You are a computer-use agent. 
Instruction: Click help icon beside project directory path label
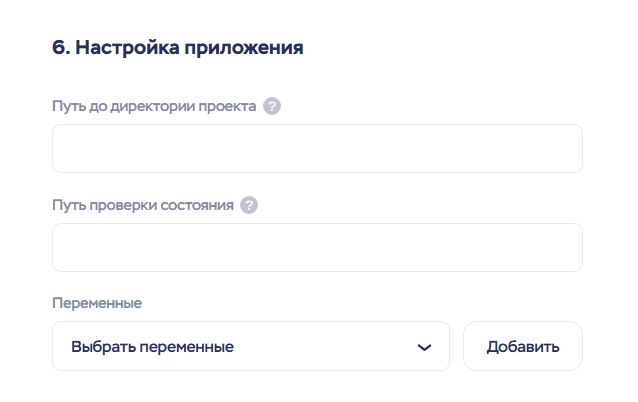pyautogui.click(x=272, y=106)
